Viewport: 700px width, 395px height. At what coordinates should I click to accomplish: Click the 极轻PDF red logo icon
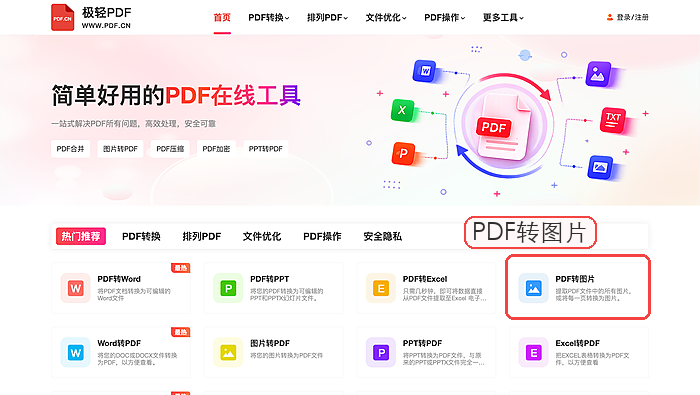[62, 17]
